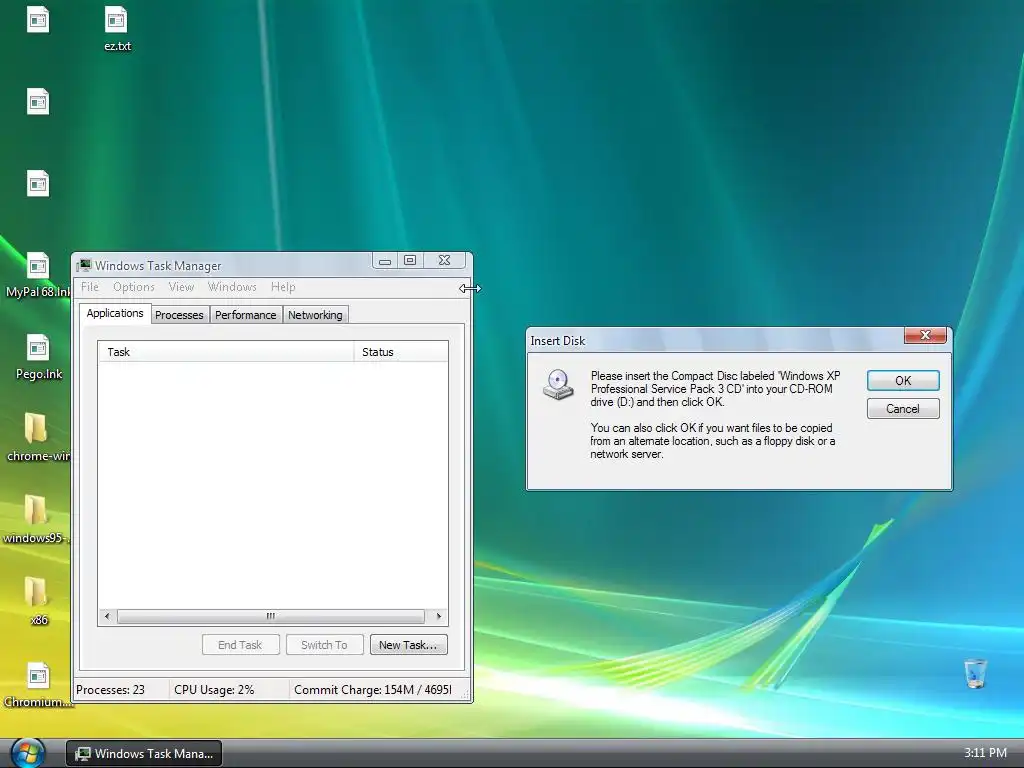Viewport: 1024px width, 768px height.
Task: Sort by the Task column header
Action: click(226, 352)
